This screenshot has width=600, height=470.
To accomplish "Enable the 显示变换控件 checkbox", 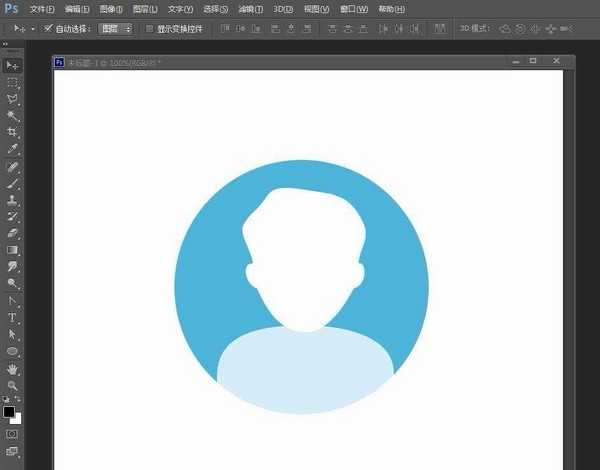I will pos(149,29).
